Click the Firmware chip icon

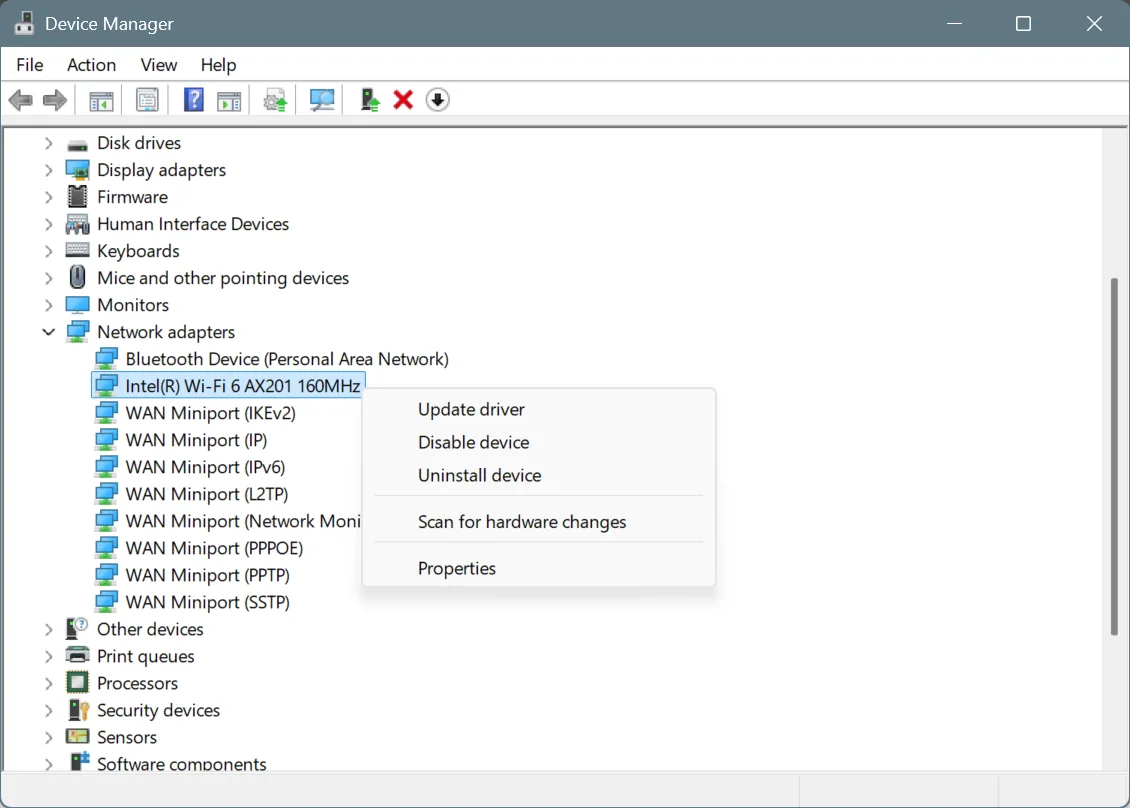point(77,197)
